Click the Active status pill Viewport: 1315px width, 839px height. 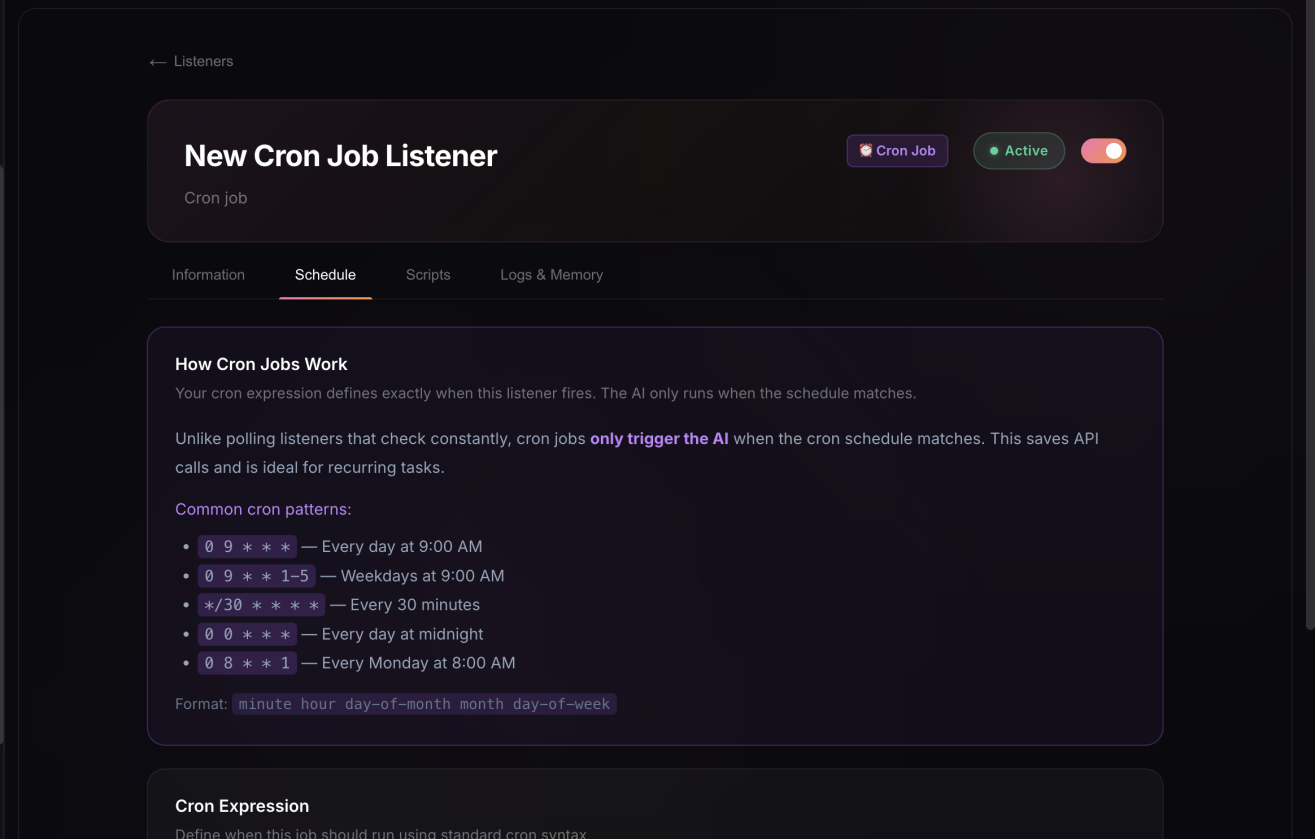pyautogui.click(x=1018, y=150)
